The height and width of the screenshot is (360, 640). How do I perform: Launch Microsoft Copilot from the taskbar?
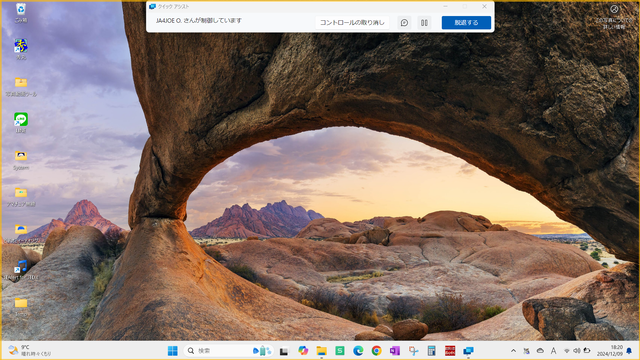[x=303, y=351]
